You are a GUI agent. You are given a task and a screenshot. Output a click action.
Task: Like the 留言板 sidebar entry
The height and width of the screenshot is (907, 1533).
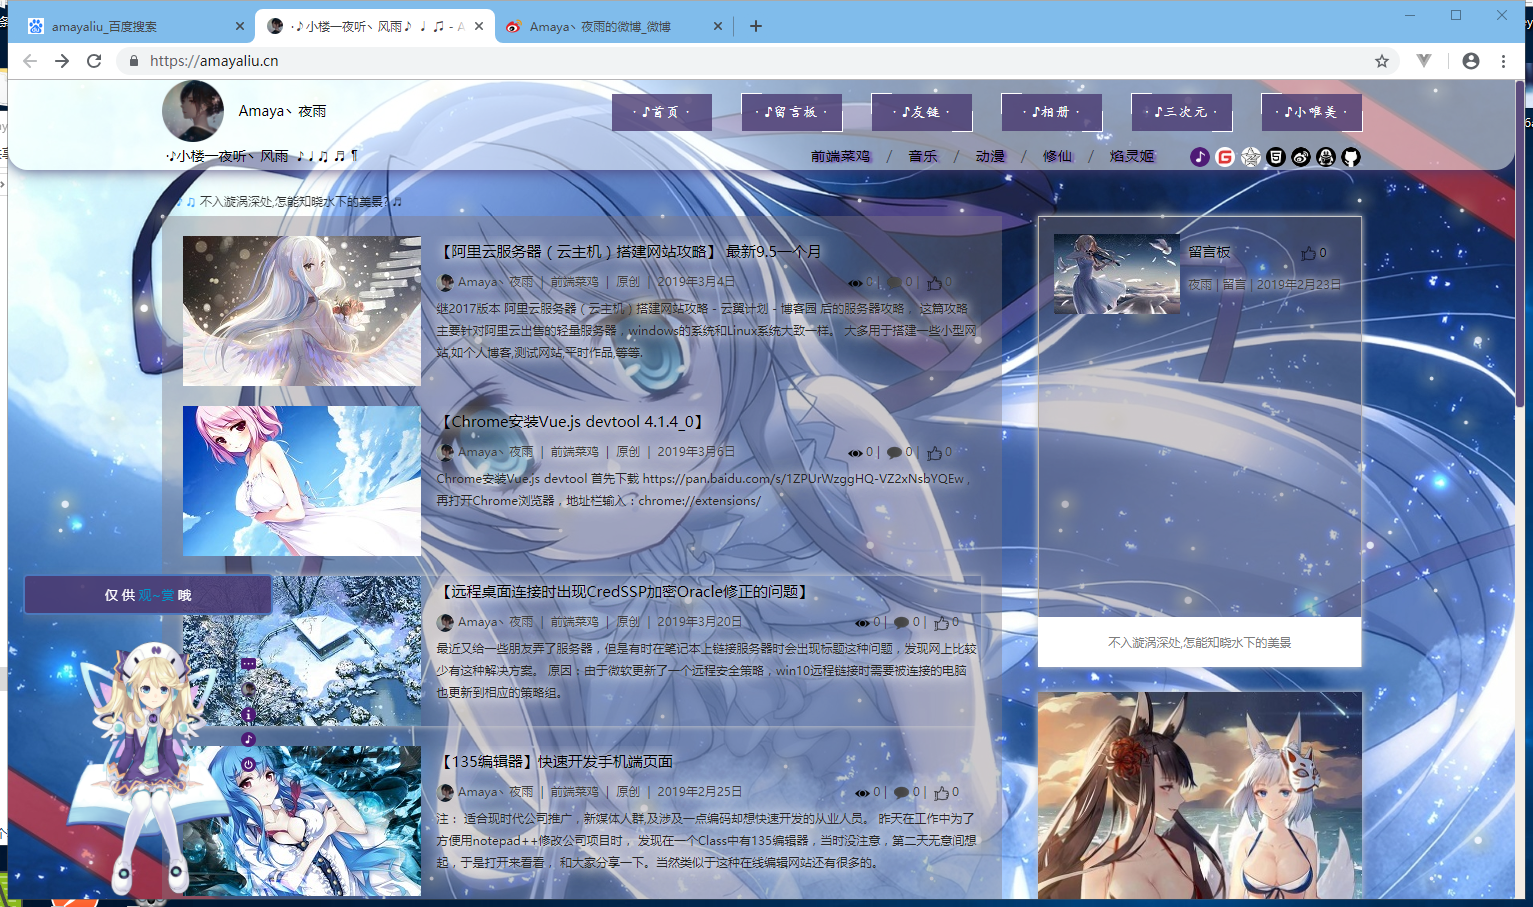[1308, 253]
